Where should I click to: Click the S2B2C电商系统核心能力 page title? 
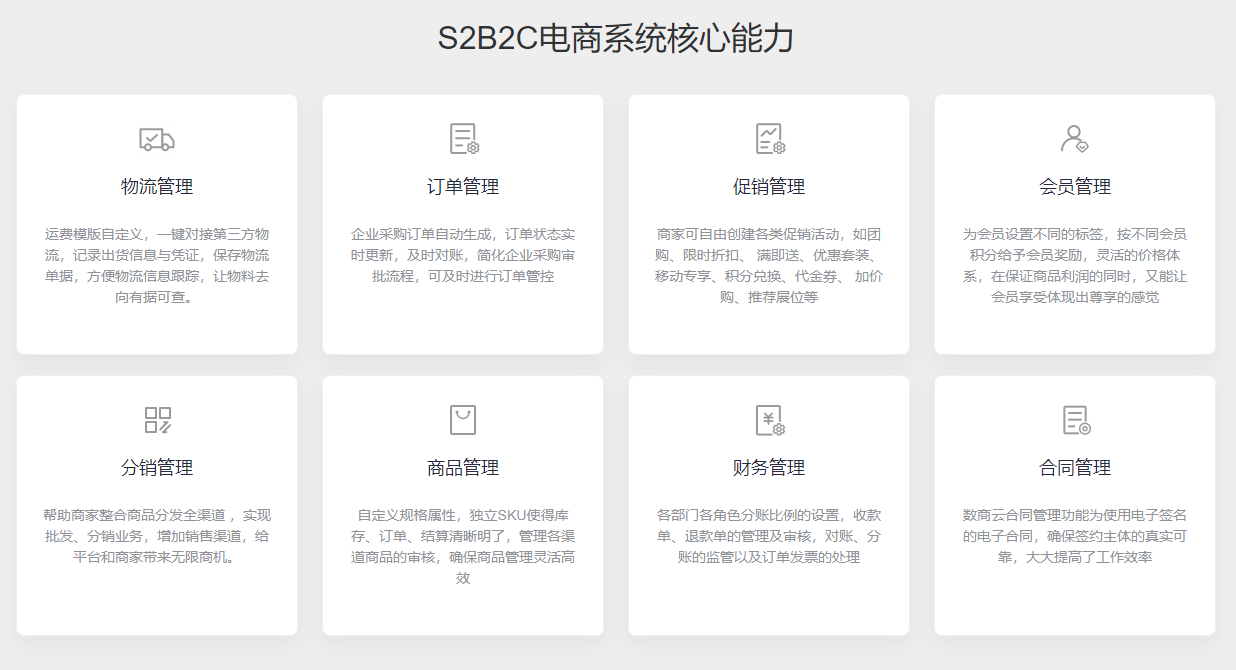617,39
